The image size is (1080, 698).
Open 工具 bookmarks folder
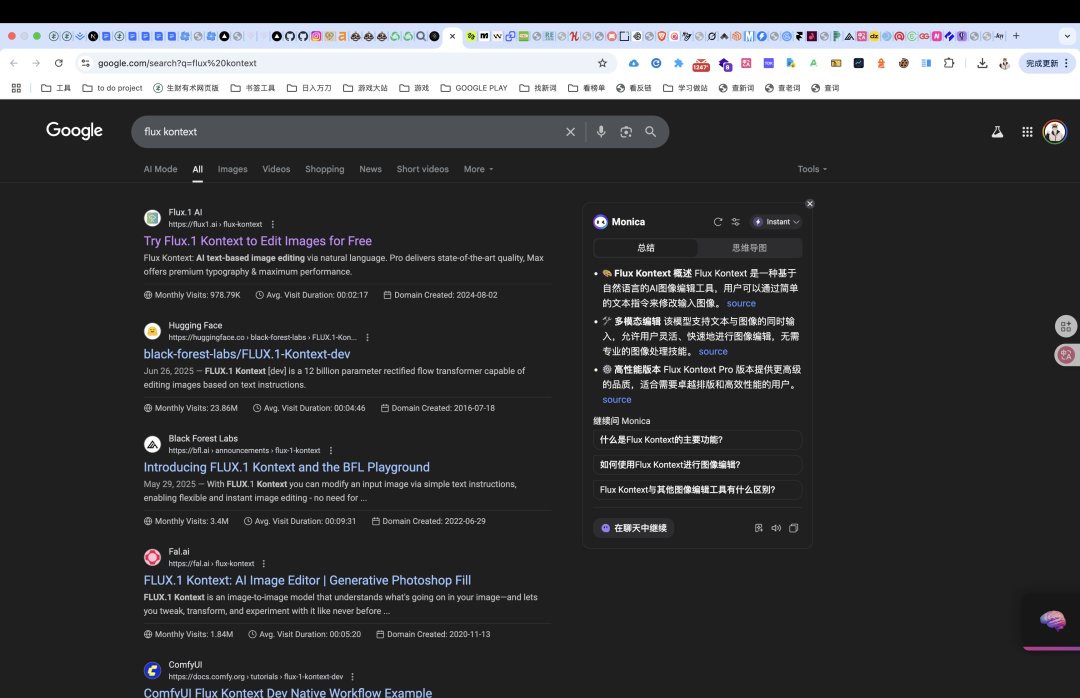tap(56, 88)
